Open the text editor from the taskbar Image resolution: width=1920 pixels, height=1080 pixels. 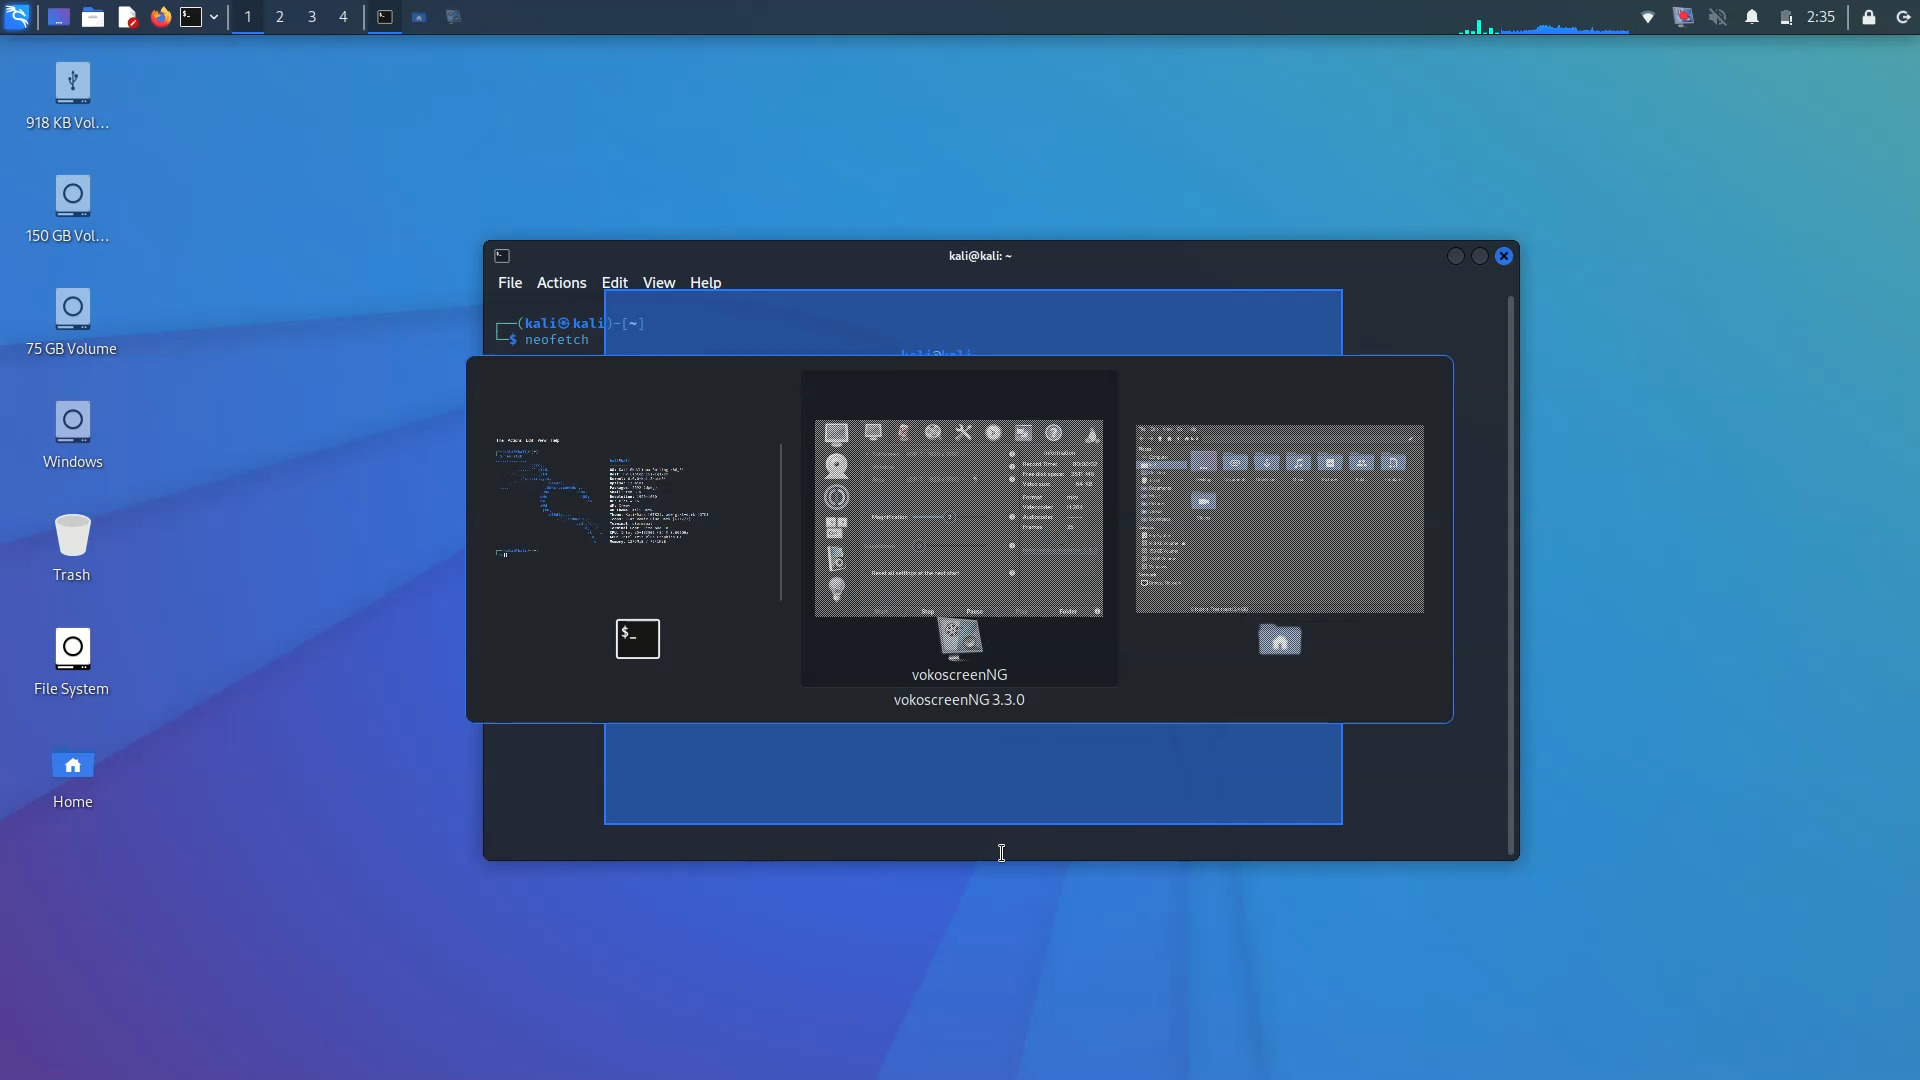[x=127, y=16]
